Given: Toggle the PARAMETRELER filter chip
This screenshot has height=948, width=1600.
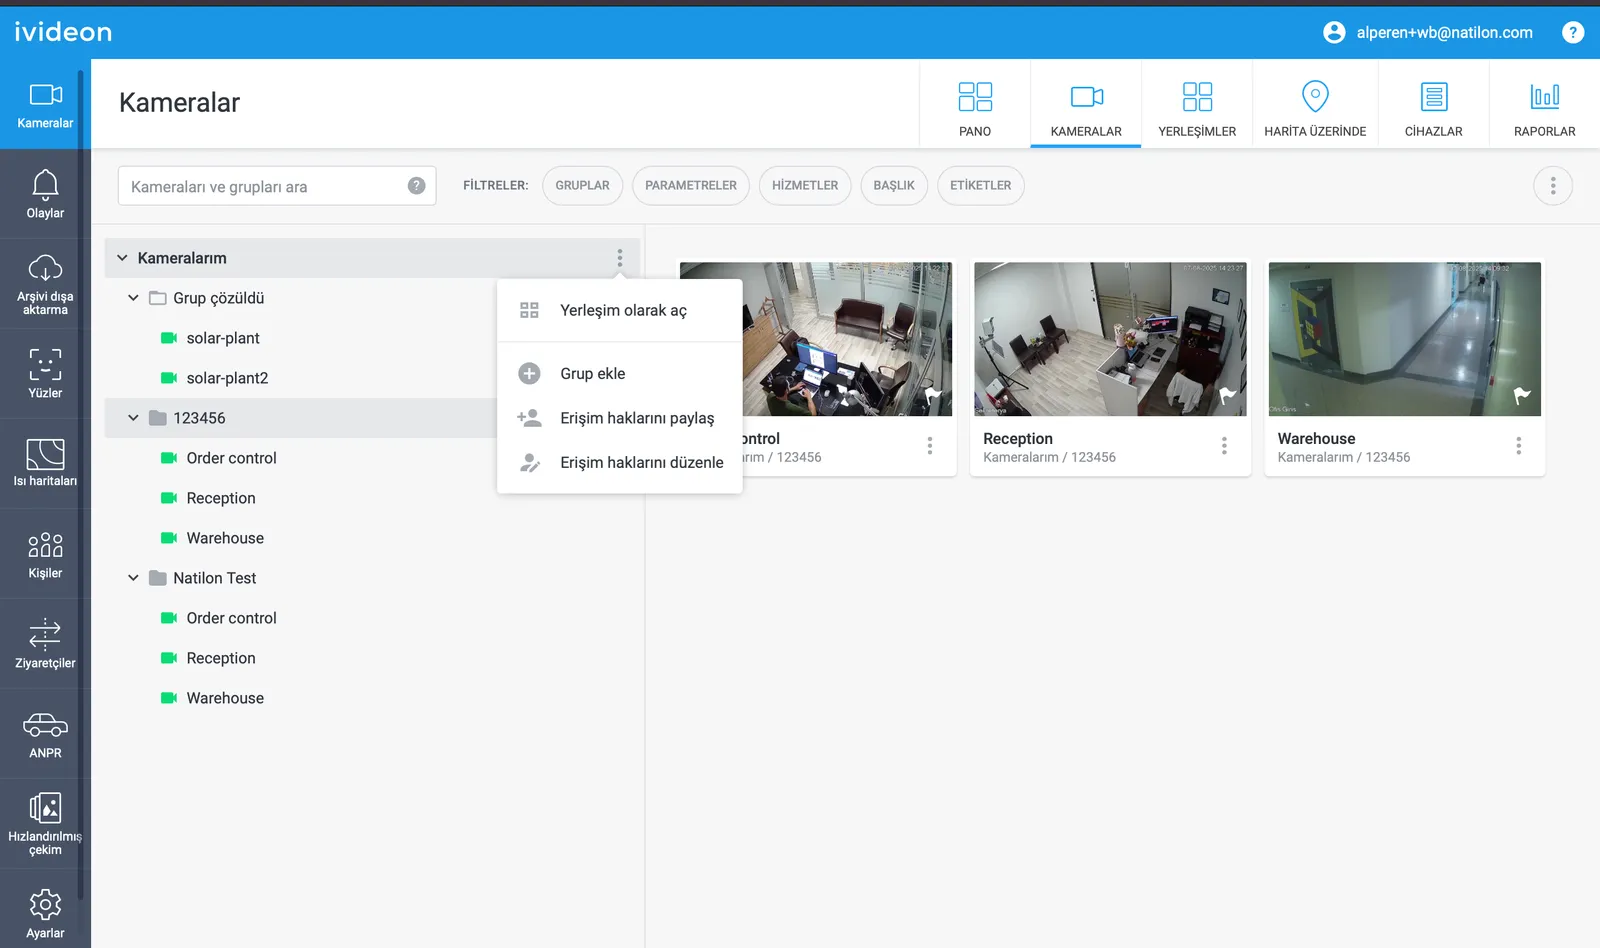Looking at the screenshot, I should (x=690, y=186).
